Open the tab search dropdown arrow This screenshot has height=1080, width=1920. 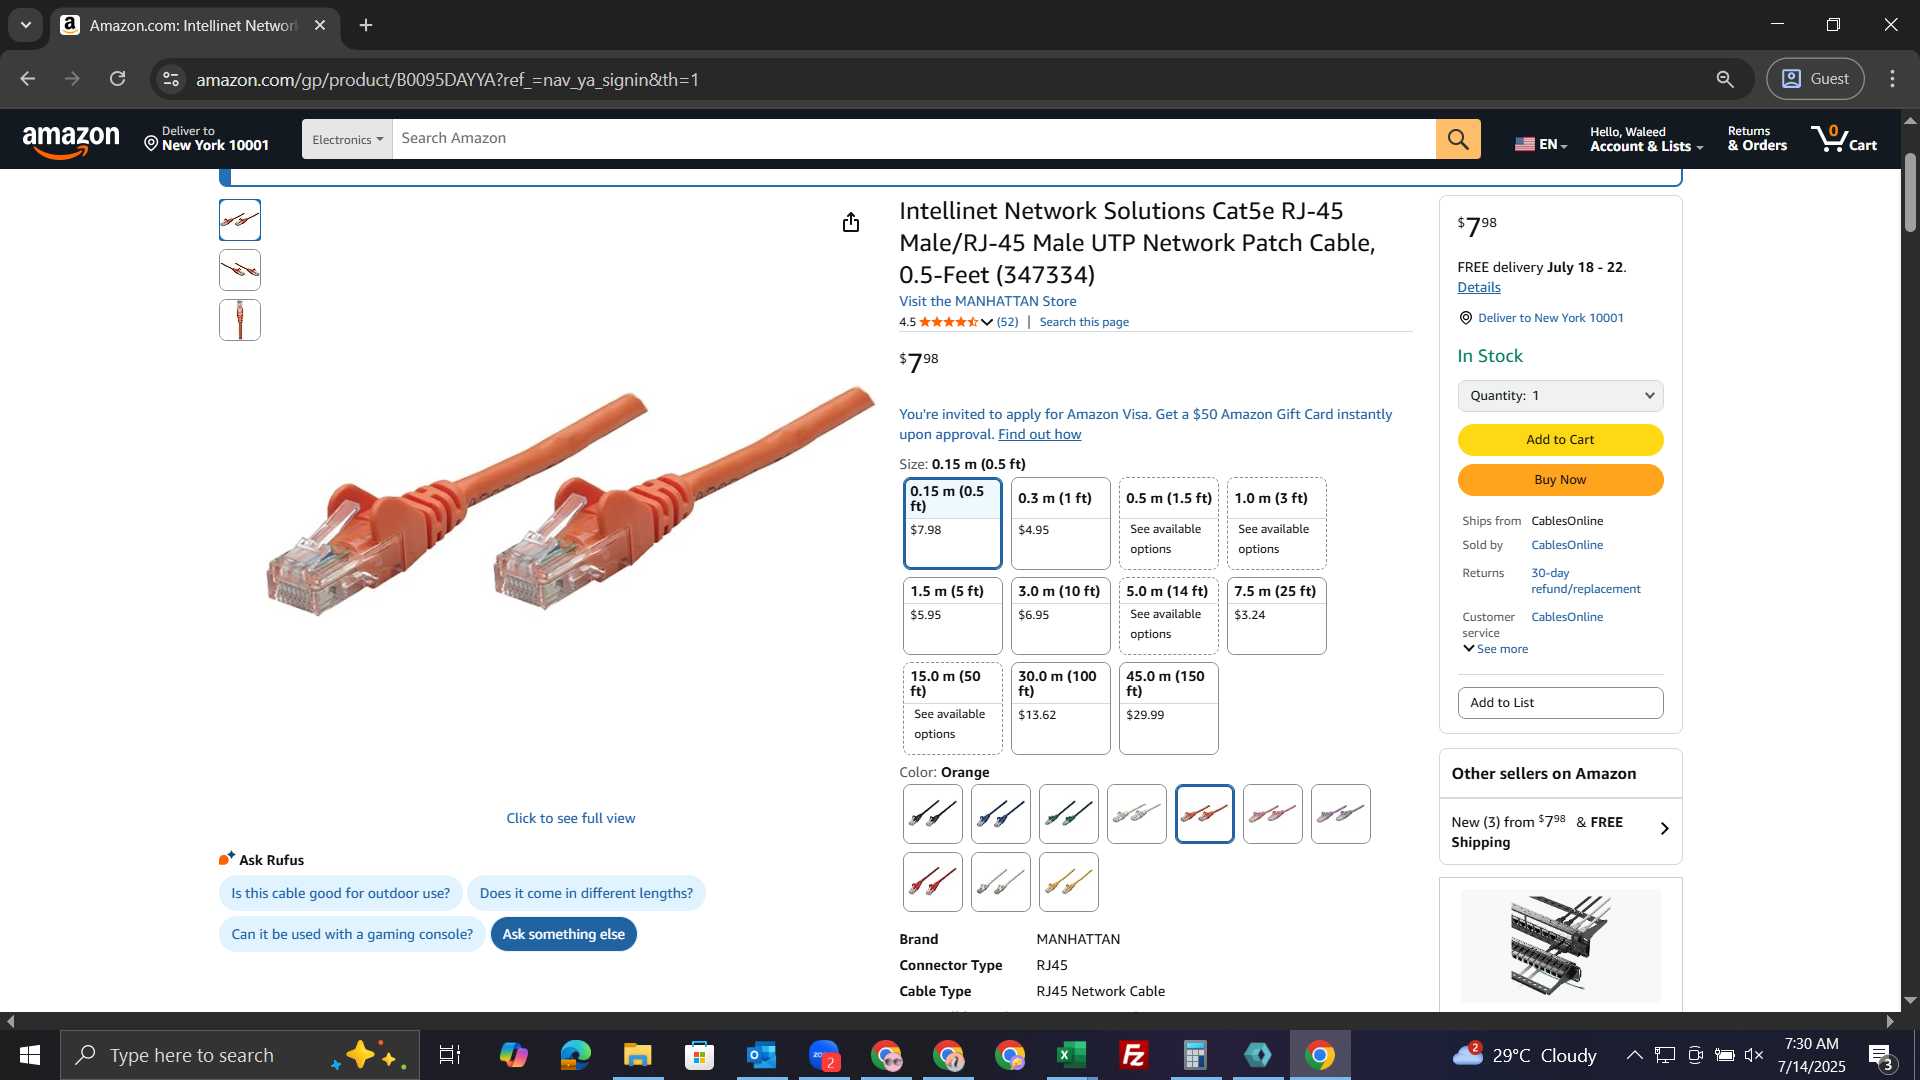pyautogui.click(x=26, y=25)
